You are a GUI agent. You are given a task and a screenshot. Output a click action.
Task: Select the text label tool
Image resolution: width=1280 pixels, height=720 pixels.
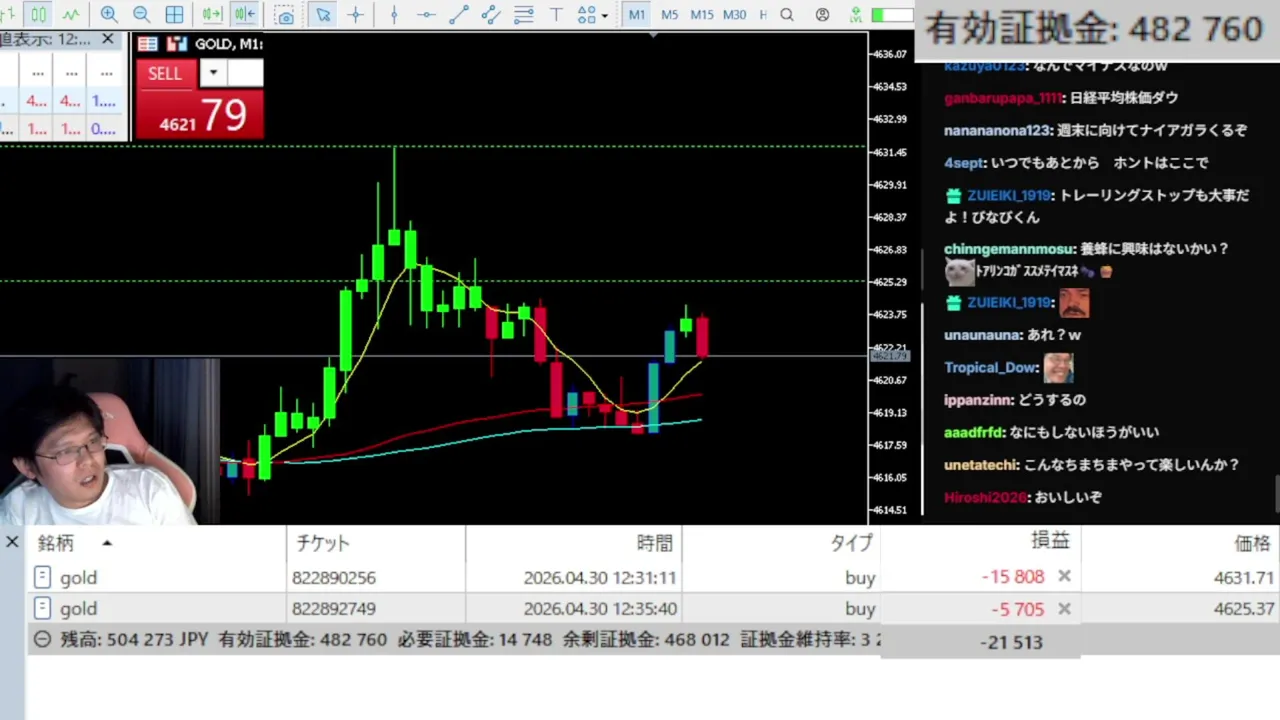556,14
